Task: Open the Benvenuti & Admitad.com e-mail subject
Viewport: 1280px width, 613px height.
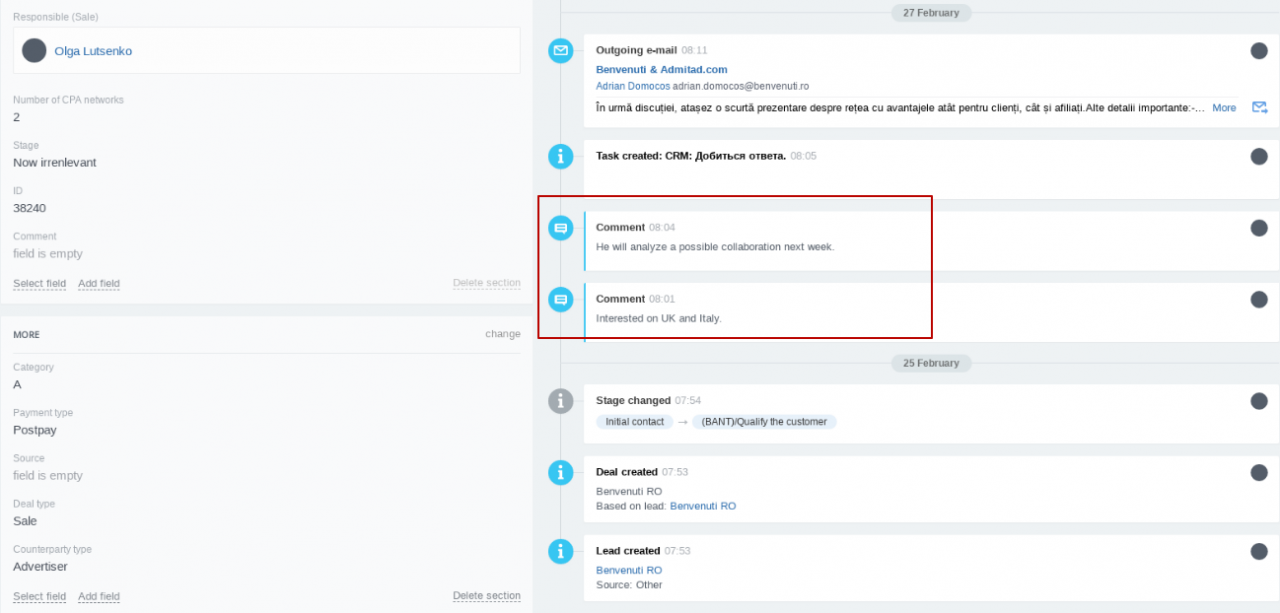Action: tap(662, 70)
